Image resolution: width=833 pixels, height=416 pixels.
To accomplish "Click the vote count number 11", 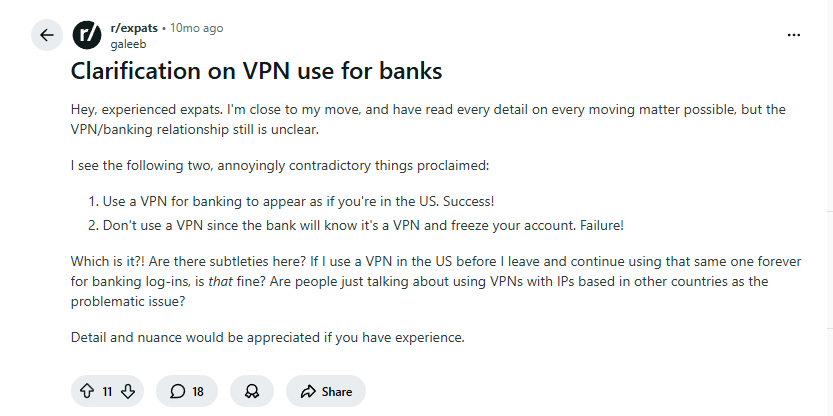I will click(x=107, y=391).
